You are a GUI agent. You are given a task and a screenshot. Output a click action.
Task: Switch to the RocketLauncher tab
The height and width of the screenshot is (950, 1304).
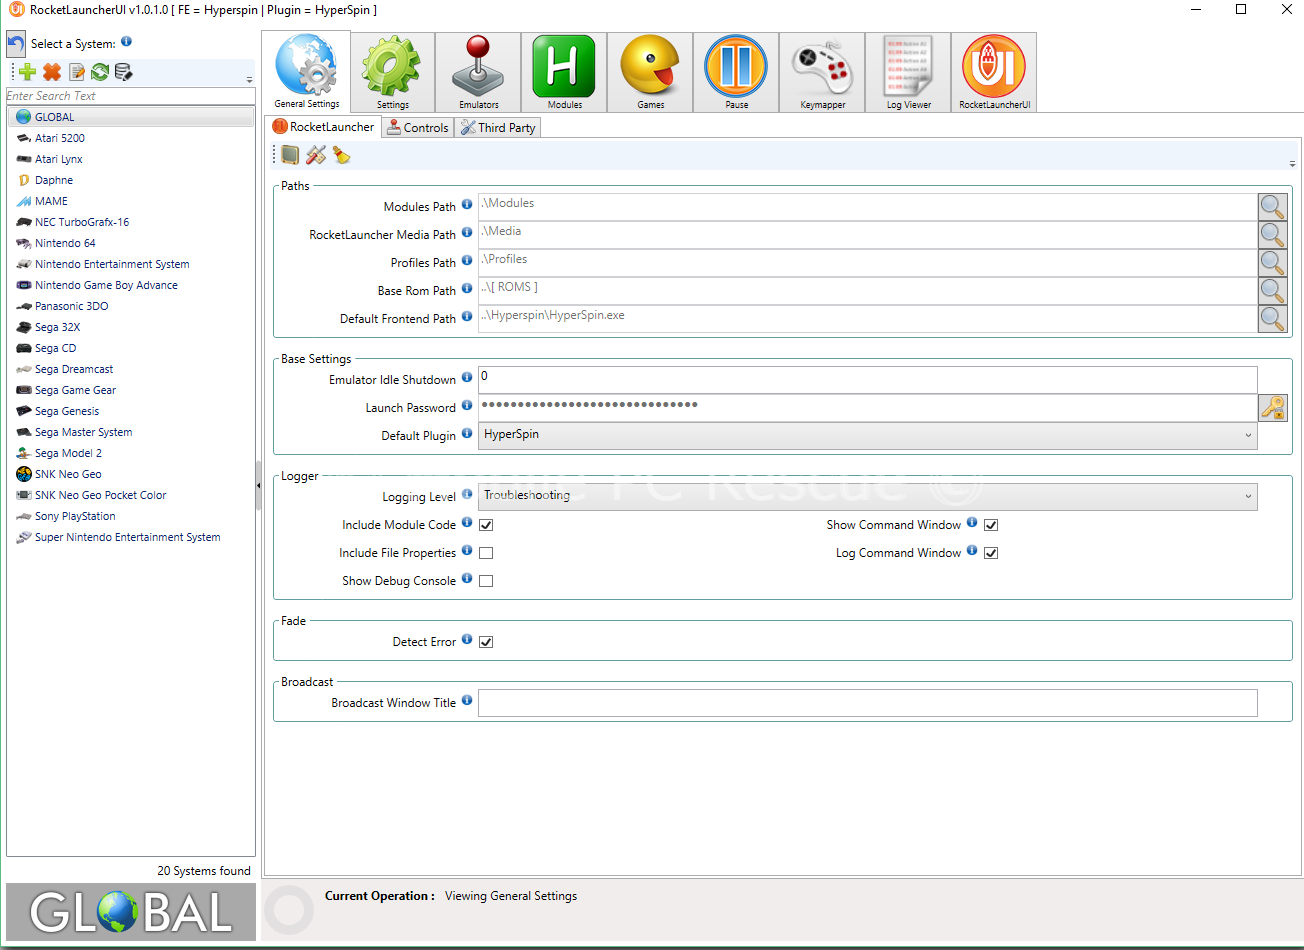coord(324,127)
